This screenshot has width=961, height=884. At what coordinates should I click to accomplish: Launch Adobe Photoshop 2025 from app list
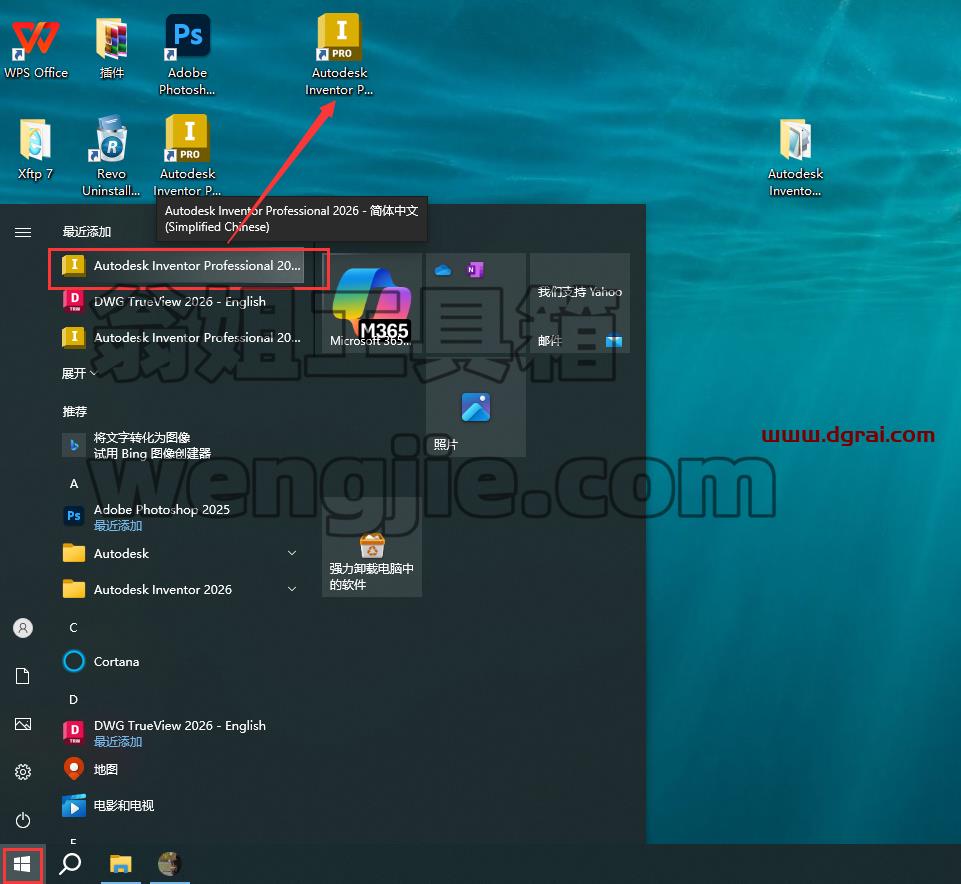pyautogui.click(x=182, y=517)
